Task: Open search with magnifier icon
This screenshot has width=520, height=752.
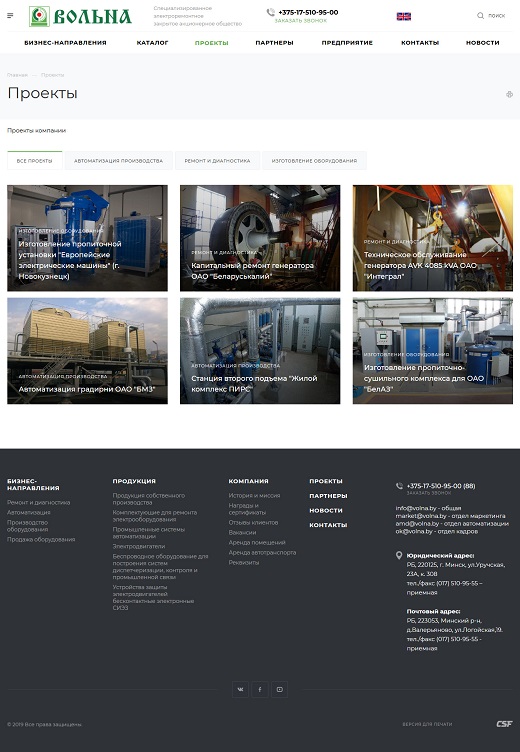Action: (x=480, y=16)
